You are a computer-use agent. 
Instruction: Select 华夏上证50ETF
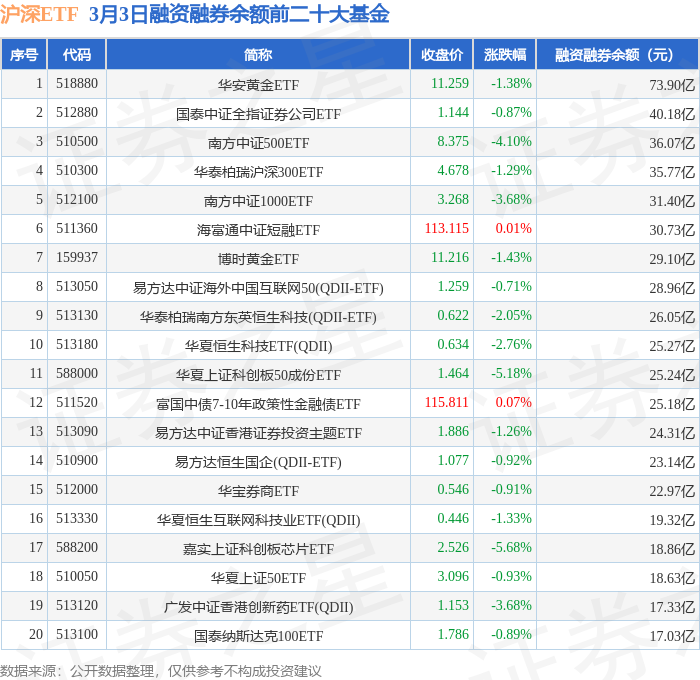coord(258,578)
